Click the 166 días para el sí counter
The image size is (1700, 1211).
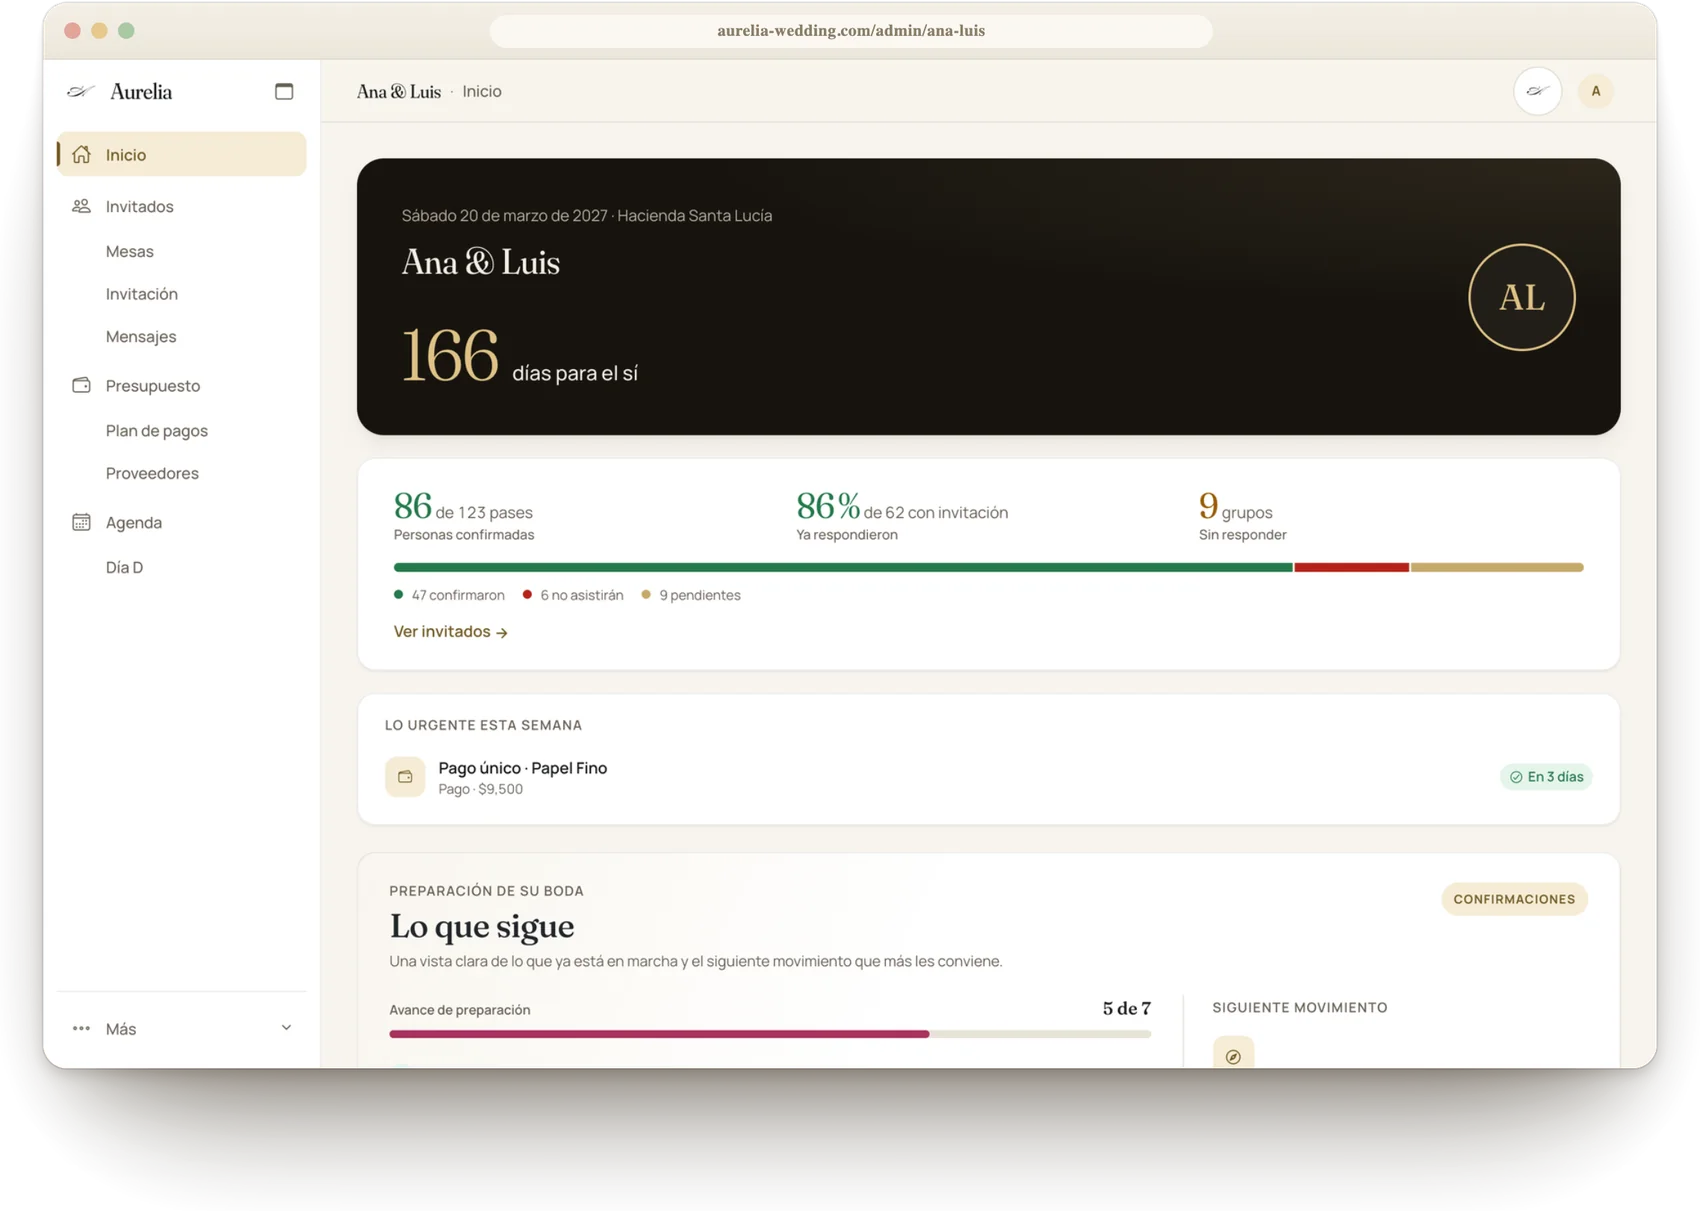(x=519, y=357)
